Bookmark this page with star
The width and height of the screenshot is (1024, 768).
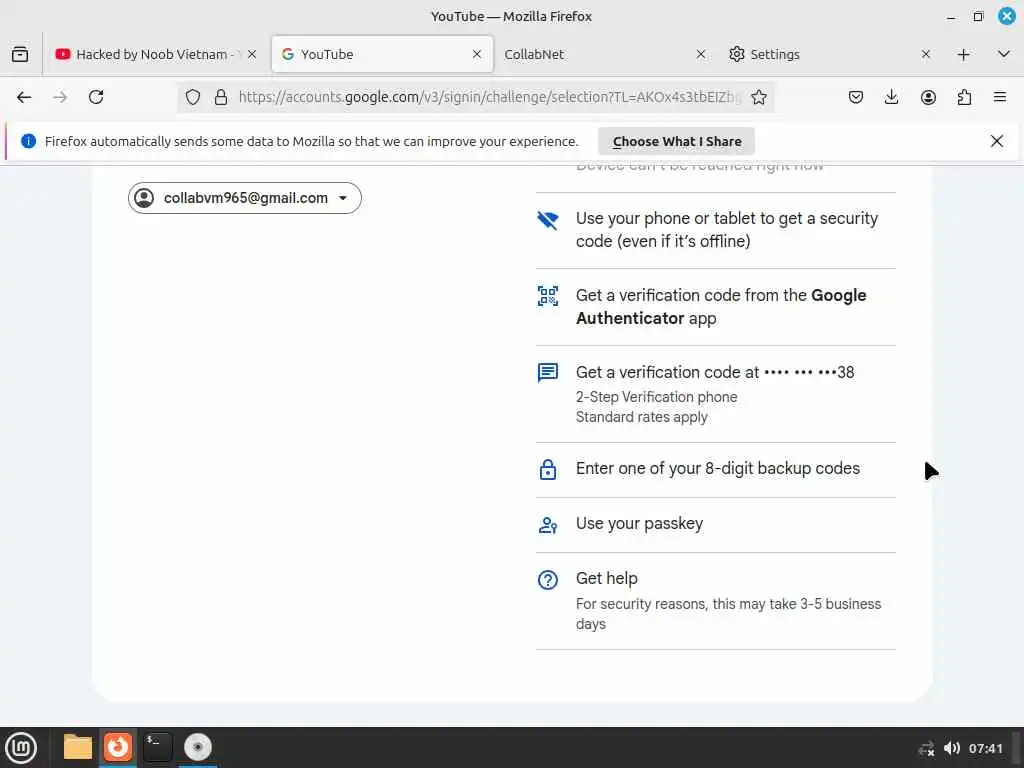click(758, 97)
